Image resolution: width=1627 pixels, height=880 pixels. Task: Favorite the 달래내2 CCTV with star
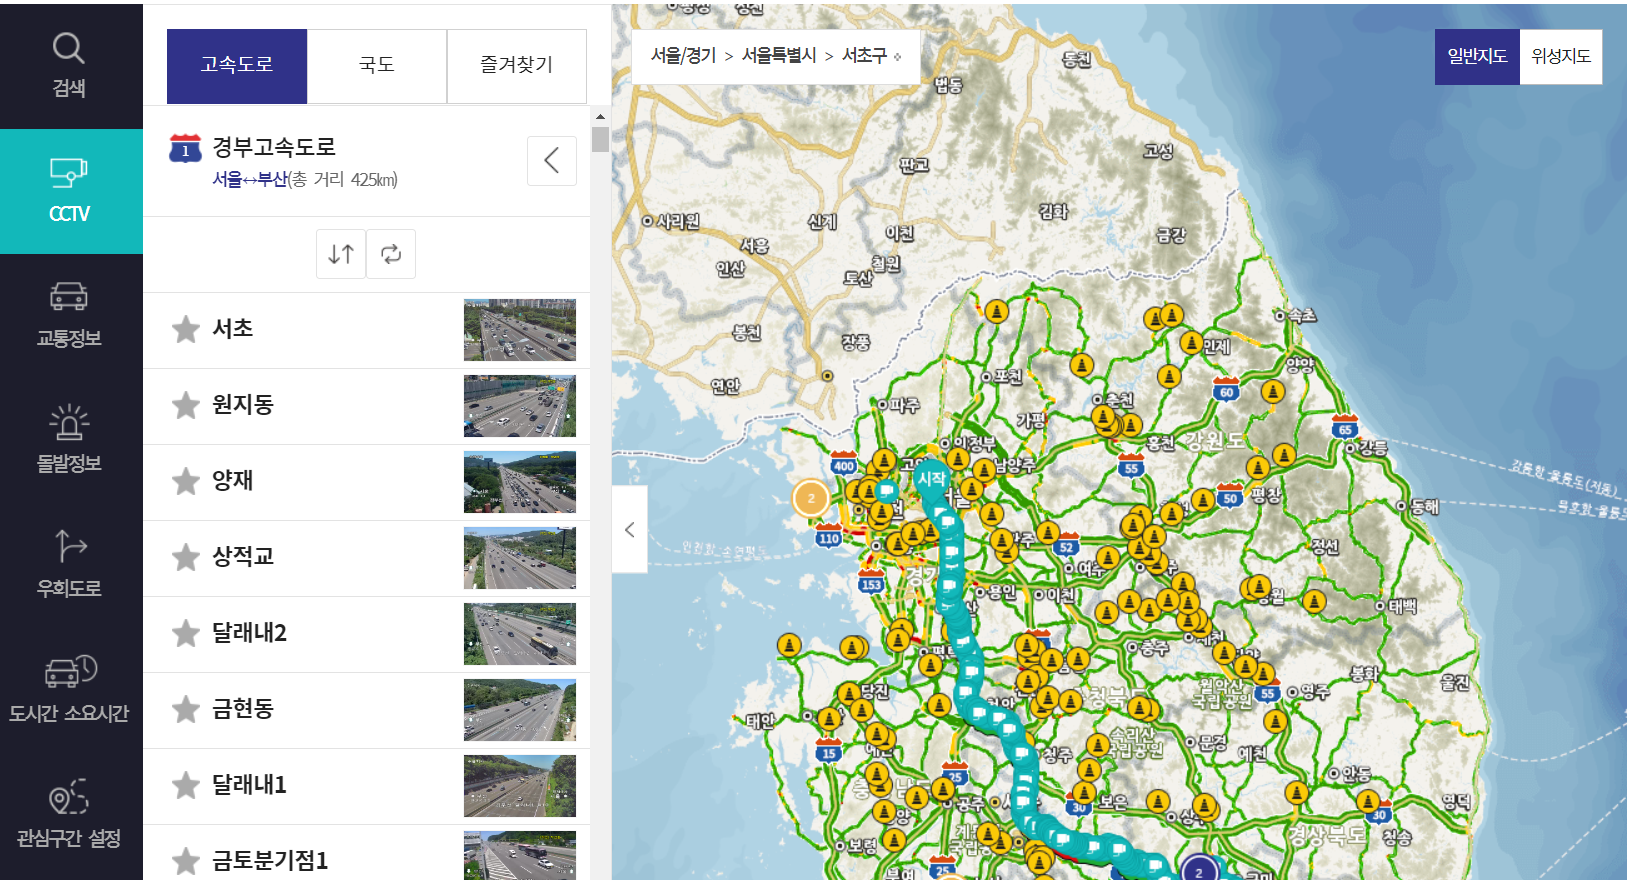click(x=186, y=633)
